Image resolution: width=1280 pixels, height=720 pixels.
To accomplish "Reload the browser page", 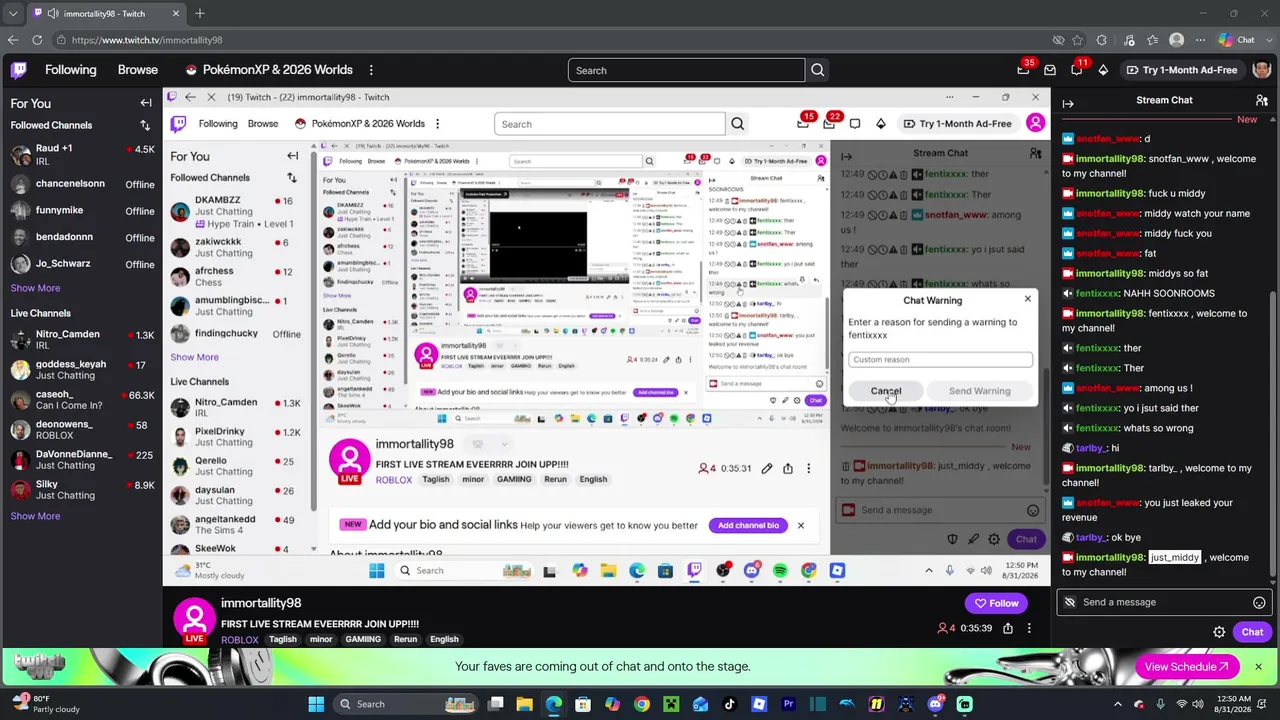I will click(37, 40).
